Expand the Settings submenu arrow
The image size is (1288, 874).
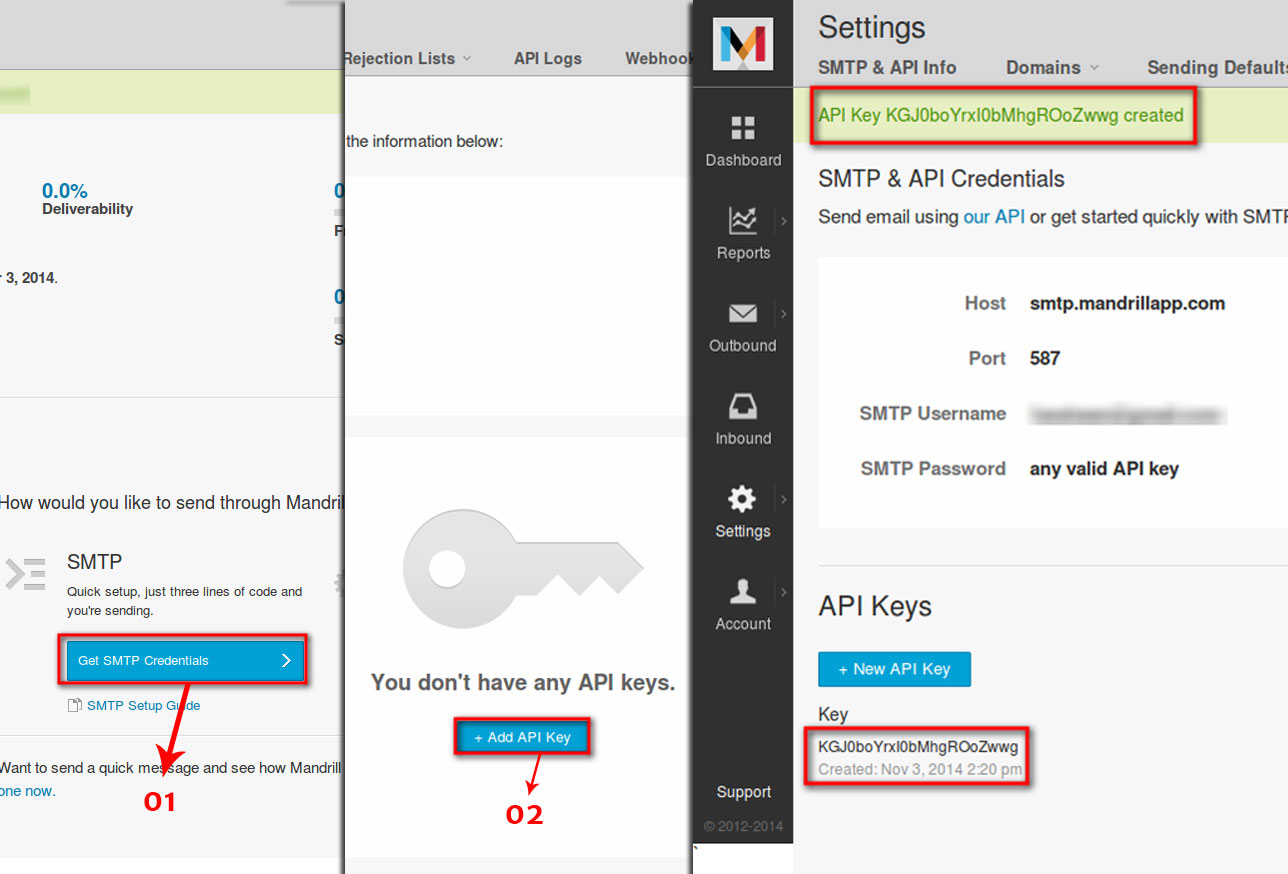pos(784,499)
